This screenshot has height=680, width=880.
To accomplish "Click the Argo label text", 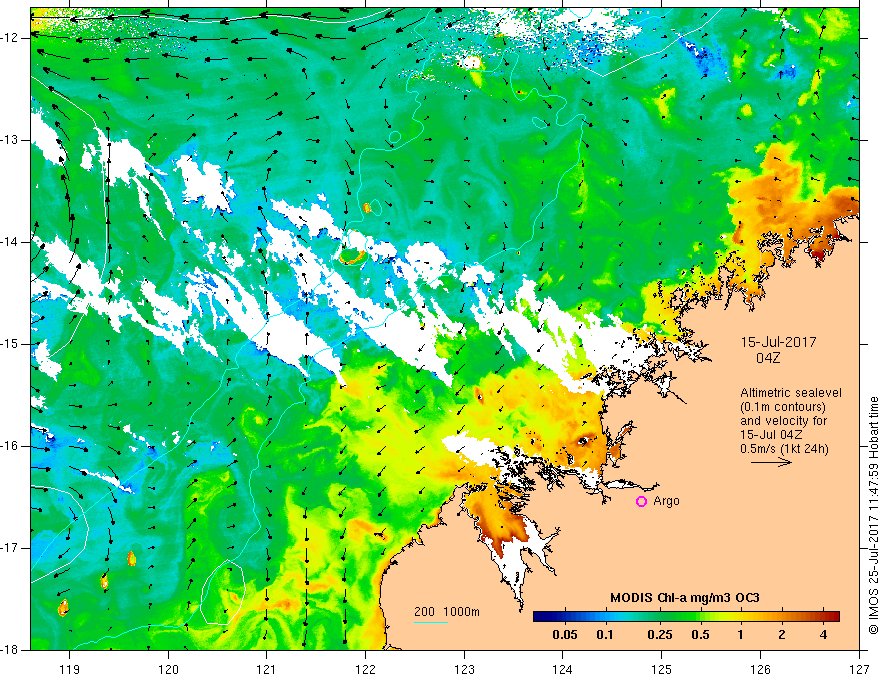I will pyautogui.click(x=666, y=501).
